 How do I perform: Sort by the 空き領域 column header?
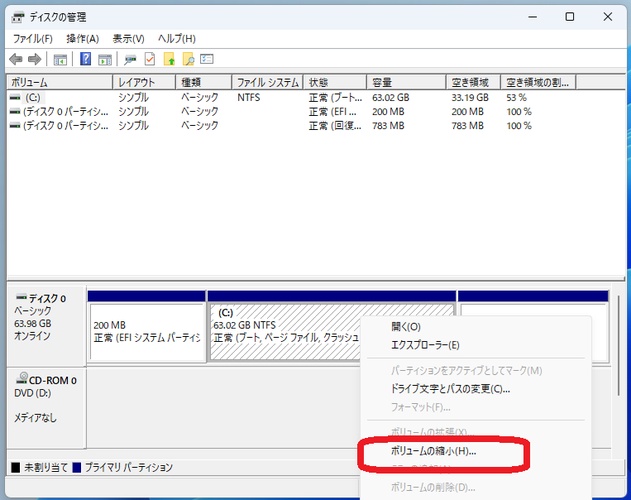[x=473, y=83]
